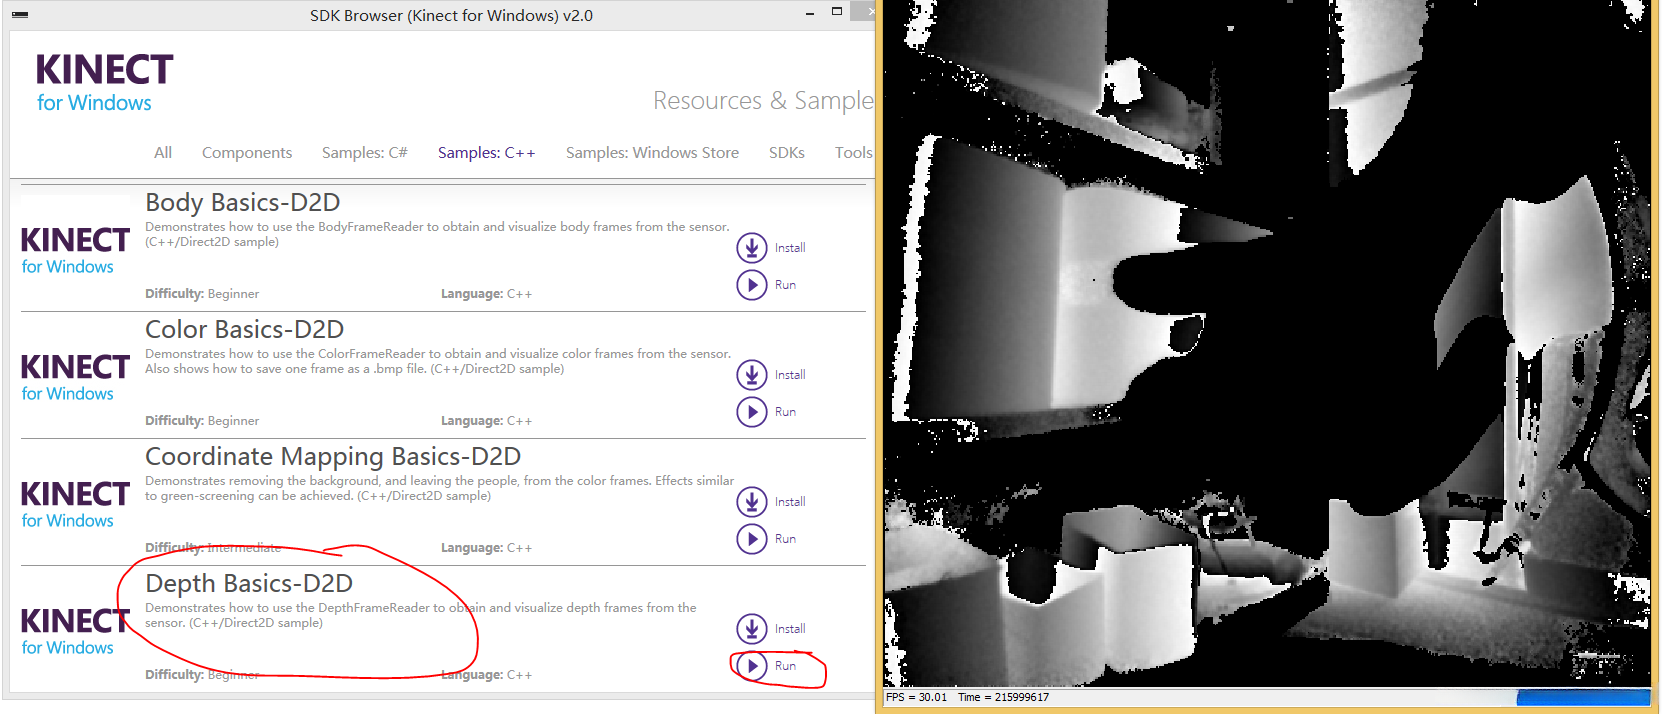Click the Run label for Coordinate Mapping Basics-D2D
Viewport: 1662px width, 714px height.
[785, 539]
